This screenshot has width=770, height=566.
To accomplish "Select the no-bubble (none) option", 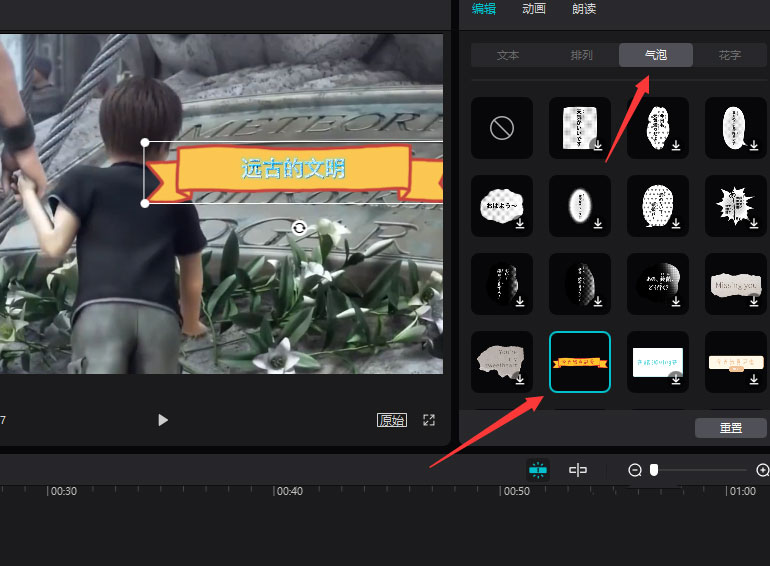I will (501, 128).
